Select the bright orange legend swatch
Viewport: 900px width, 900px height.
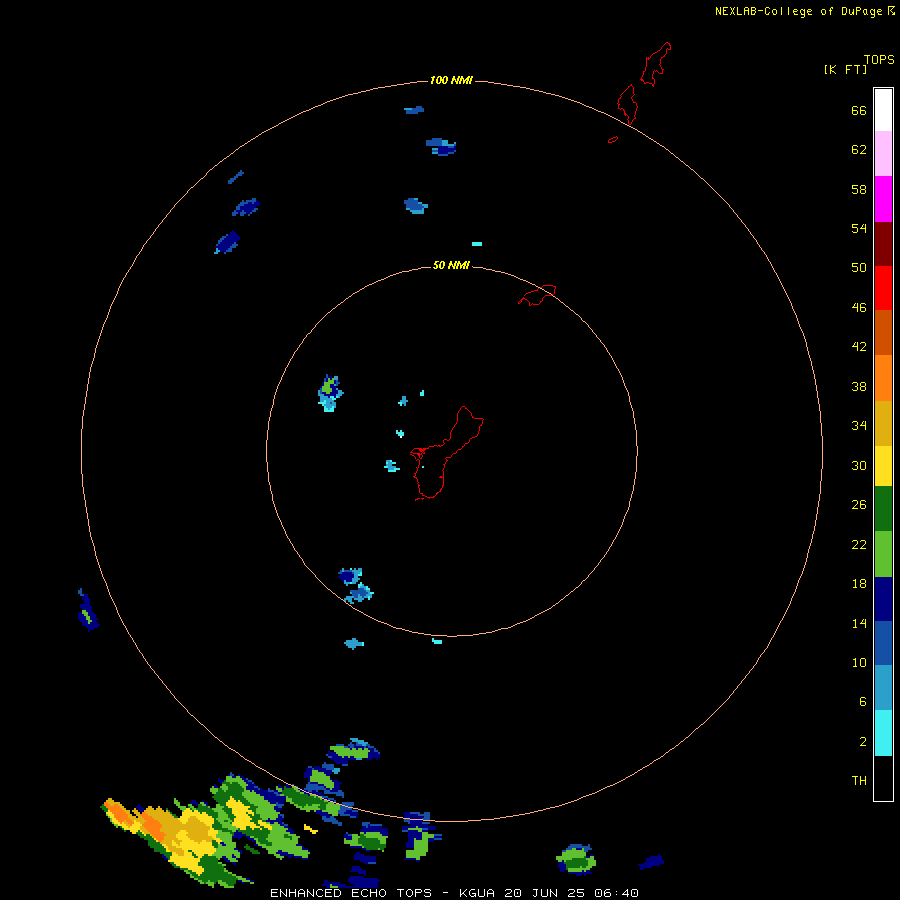(x=883, y=378)
